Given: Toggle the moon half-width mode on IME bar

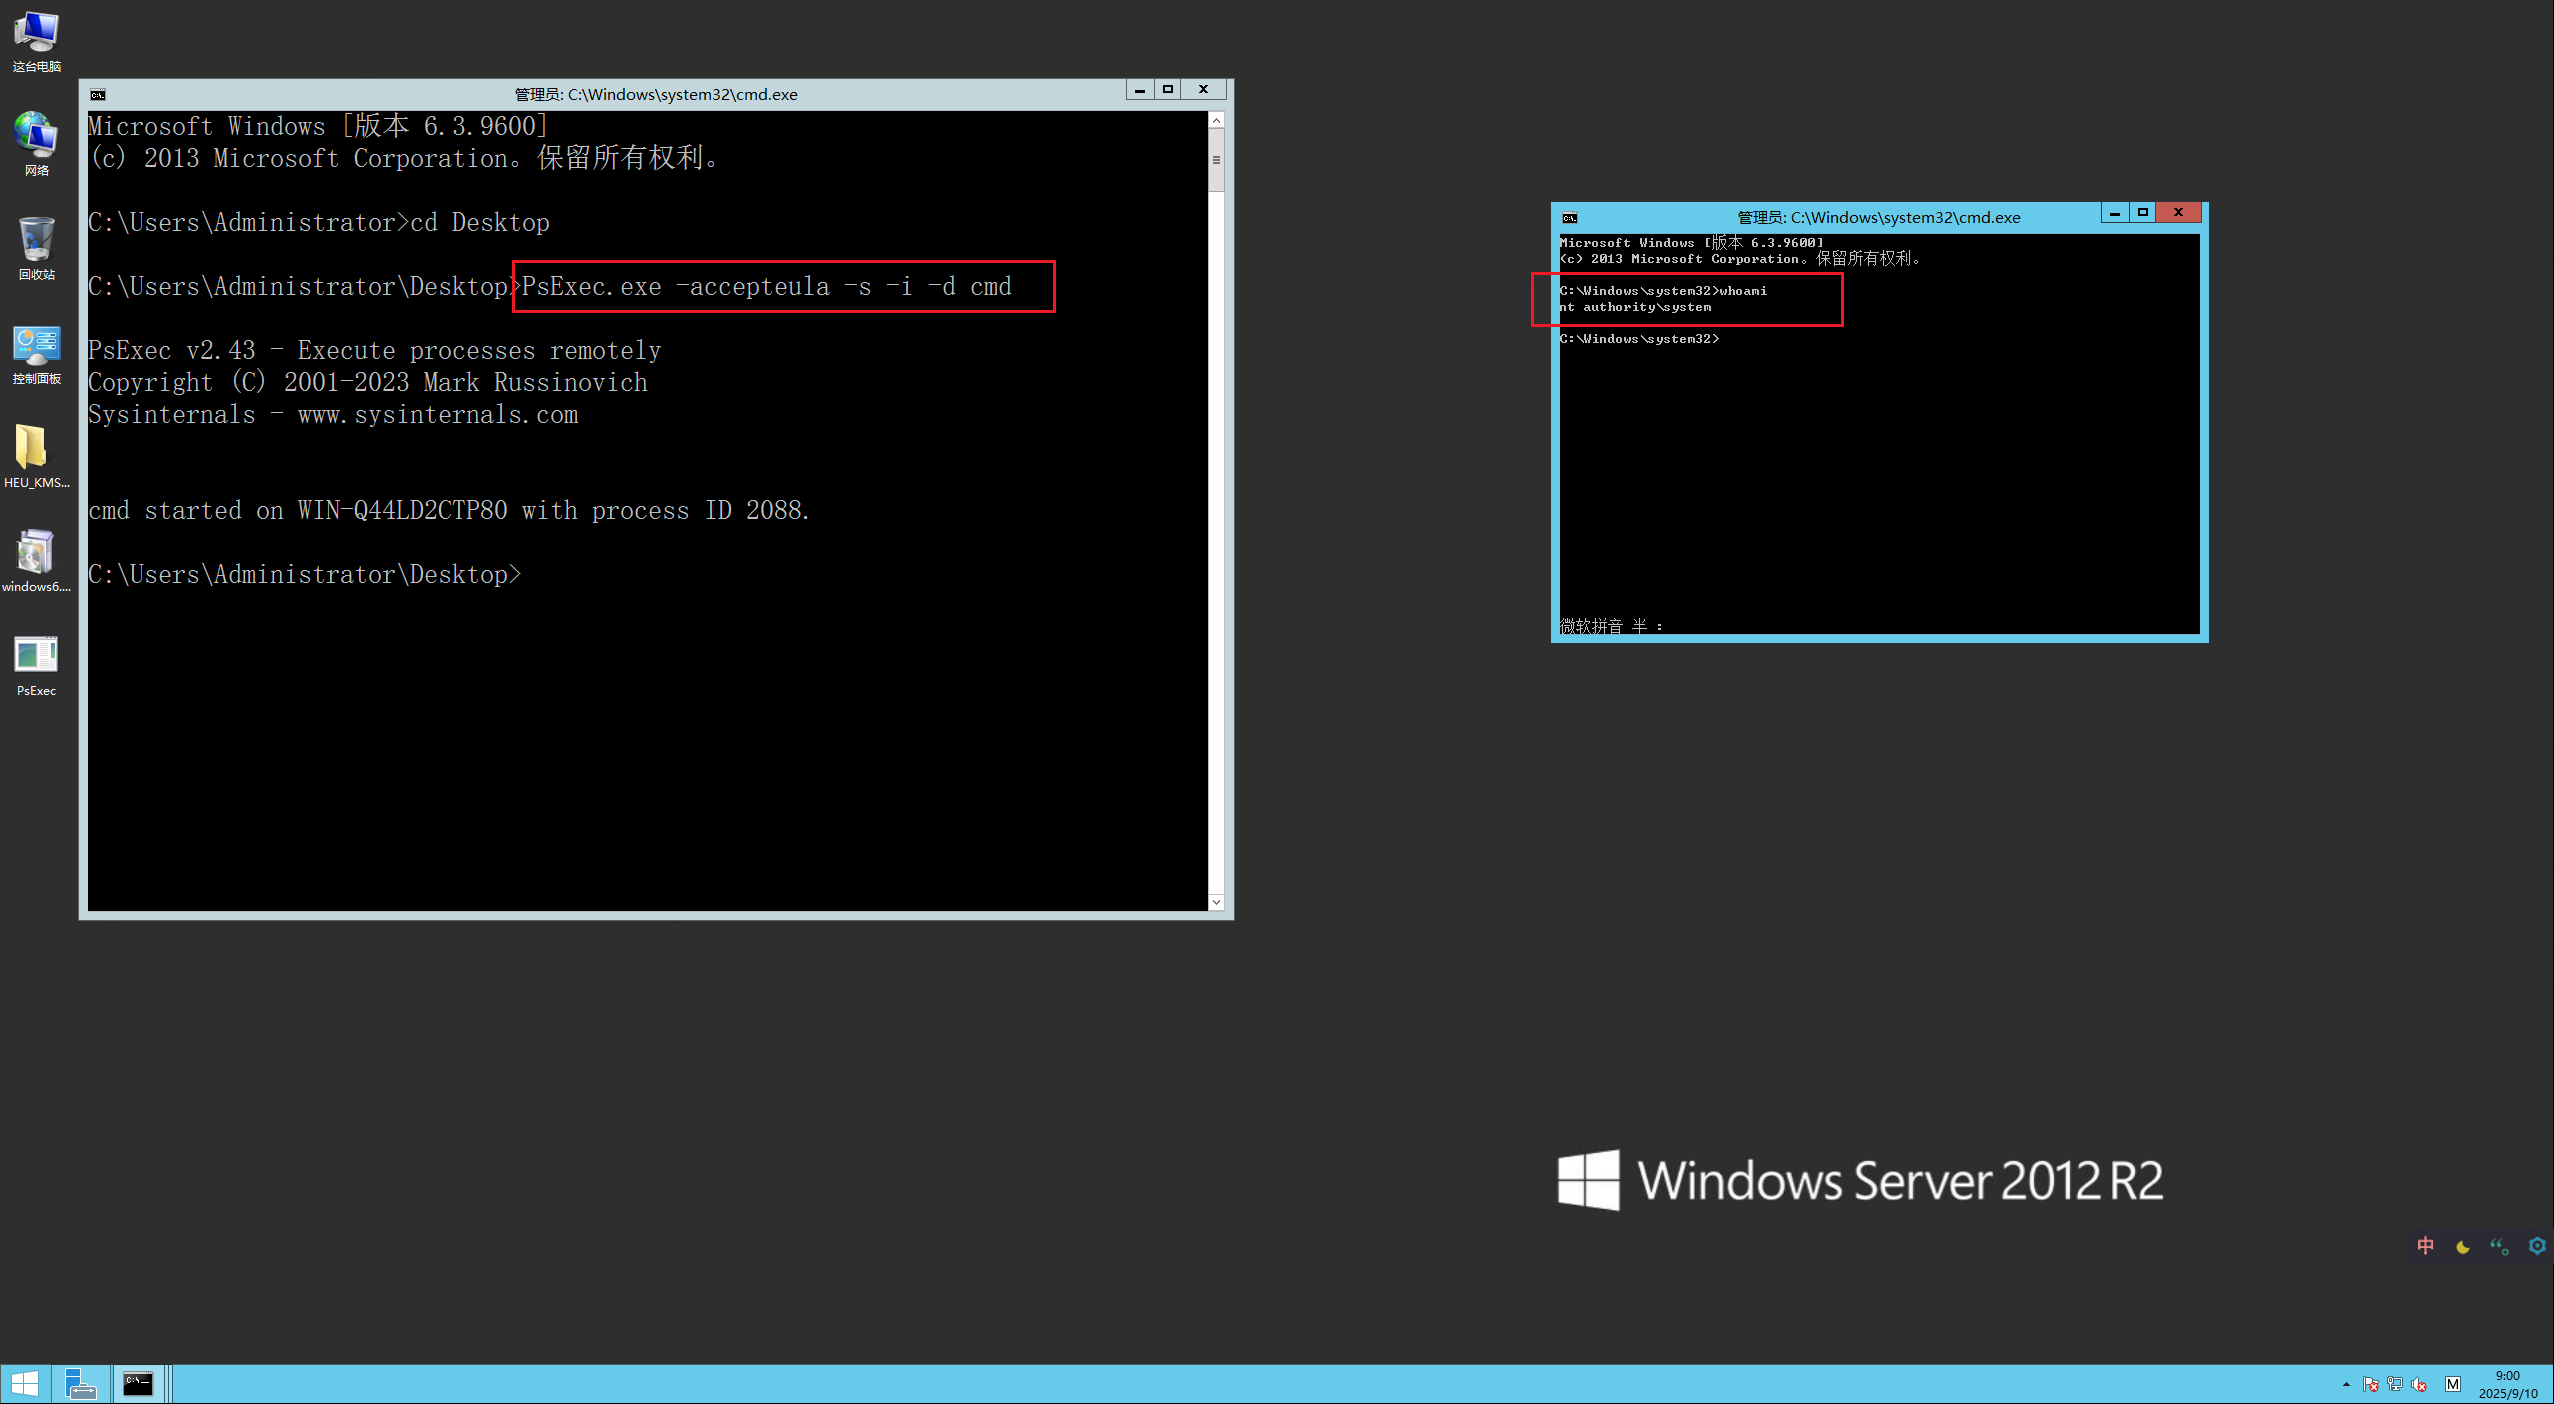Looking at the screenshot, I should click(2462, 1246).
